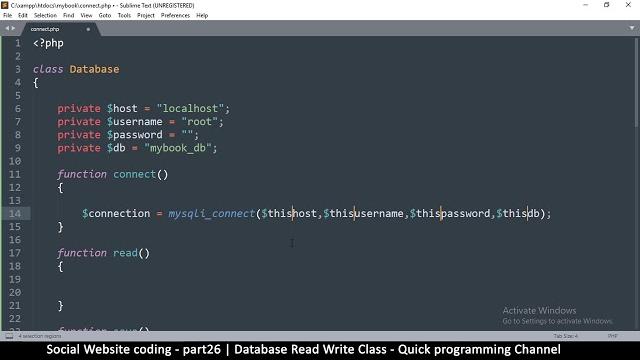This screenshot has width=640, height=360.
Task: Click the $db variable on line 9
Action: [116, 148]
